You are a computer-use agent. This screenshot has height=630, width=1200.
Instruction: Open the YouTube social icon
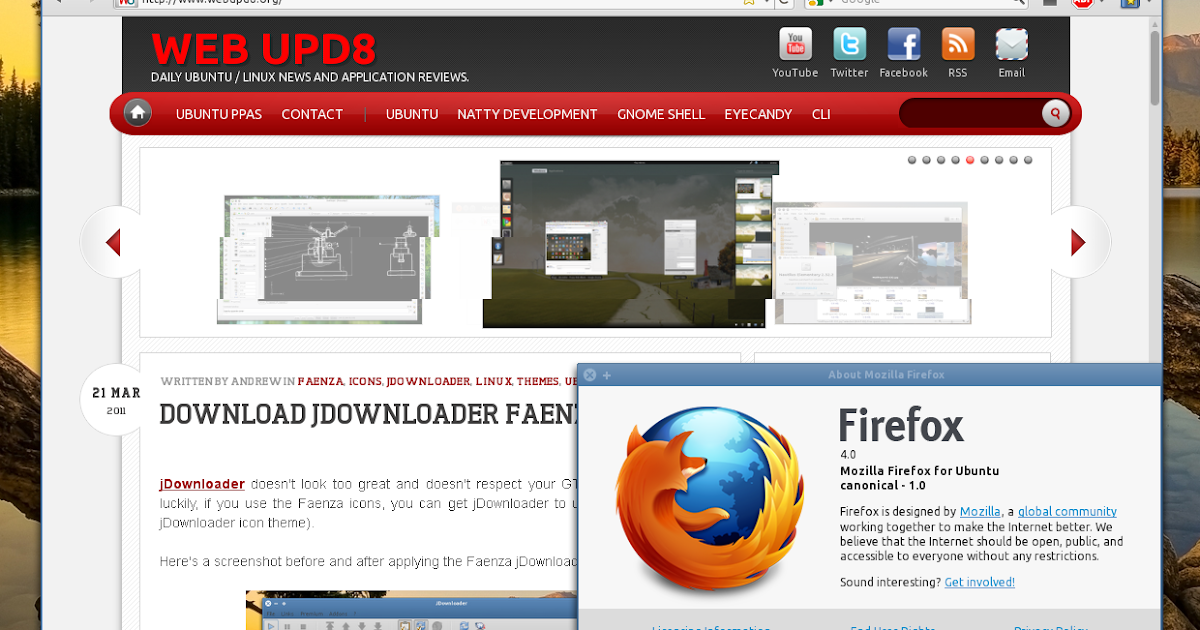[x=795, y=44]
